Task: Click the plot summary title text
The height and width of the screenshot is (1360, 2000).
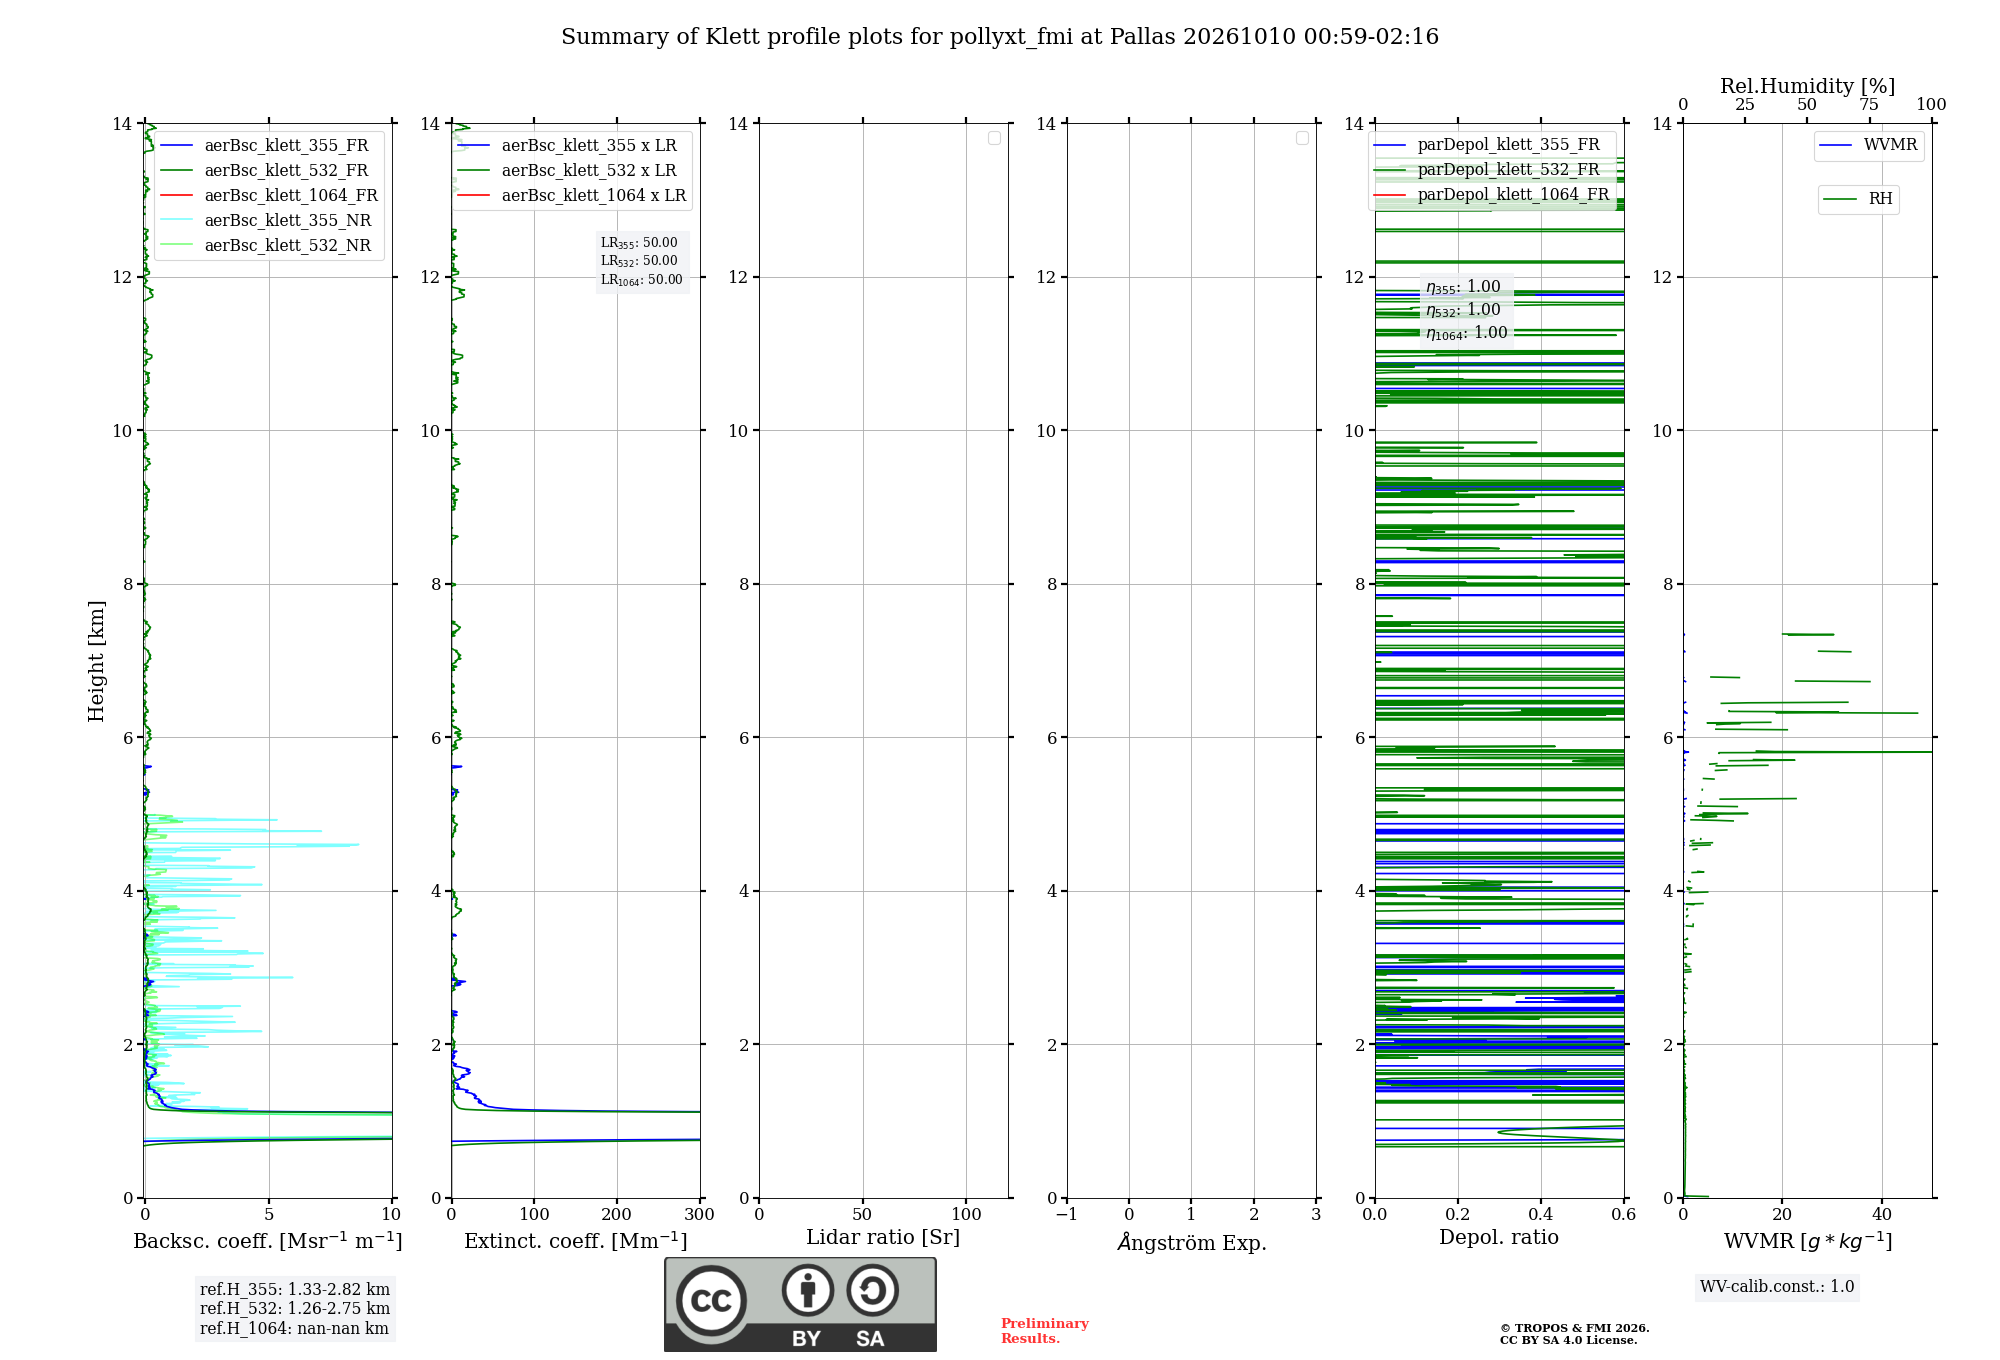Action: (1000, 37)
